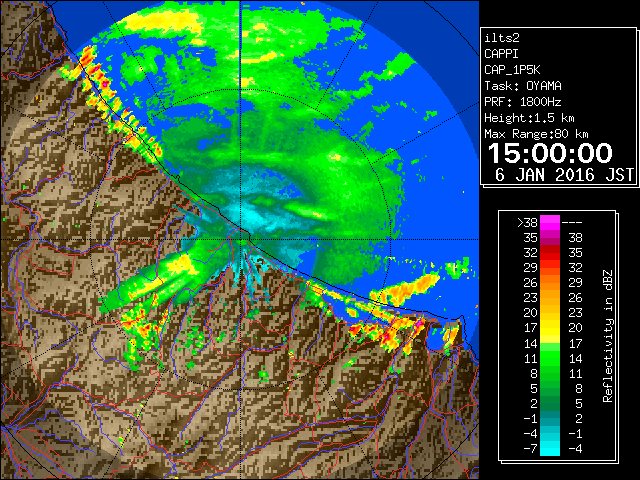Pick the cyan swatch next to -7
The height and width of the screenshot is (480, 640).
point(550,448)
